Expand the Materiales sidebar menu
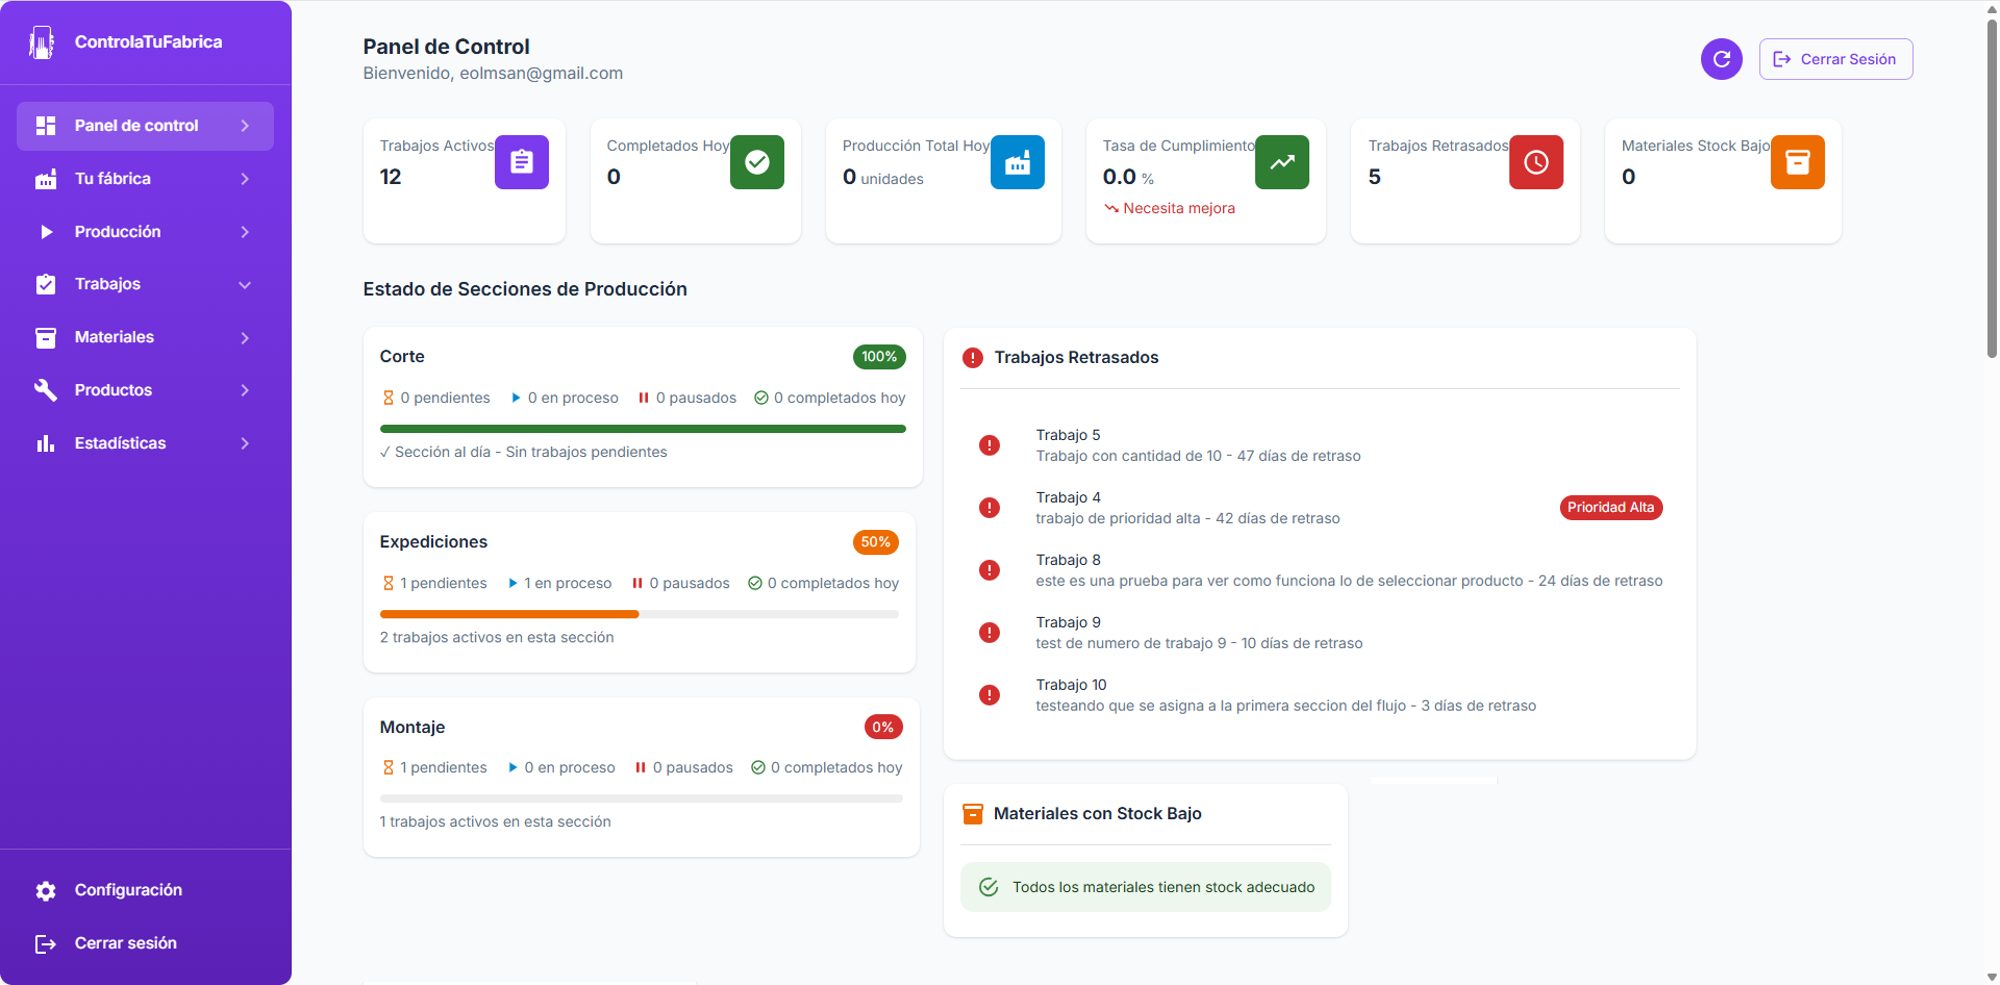This screenshot has width=2000, height=985. [x=245, y=337]
